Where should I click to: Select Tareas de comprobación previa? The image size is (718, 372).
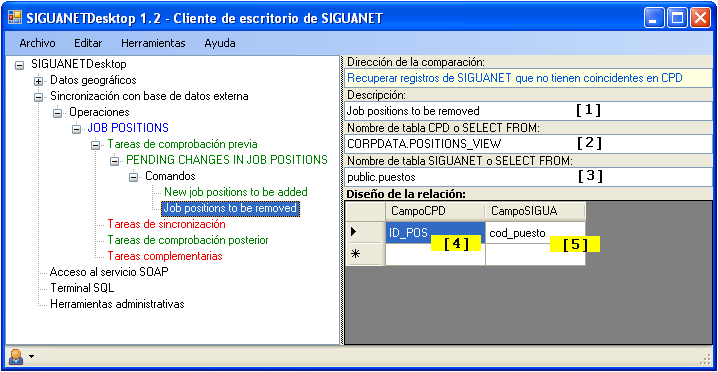point(183,144)
